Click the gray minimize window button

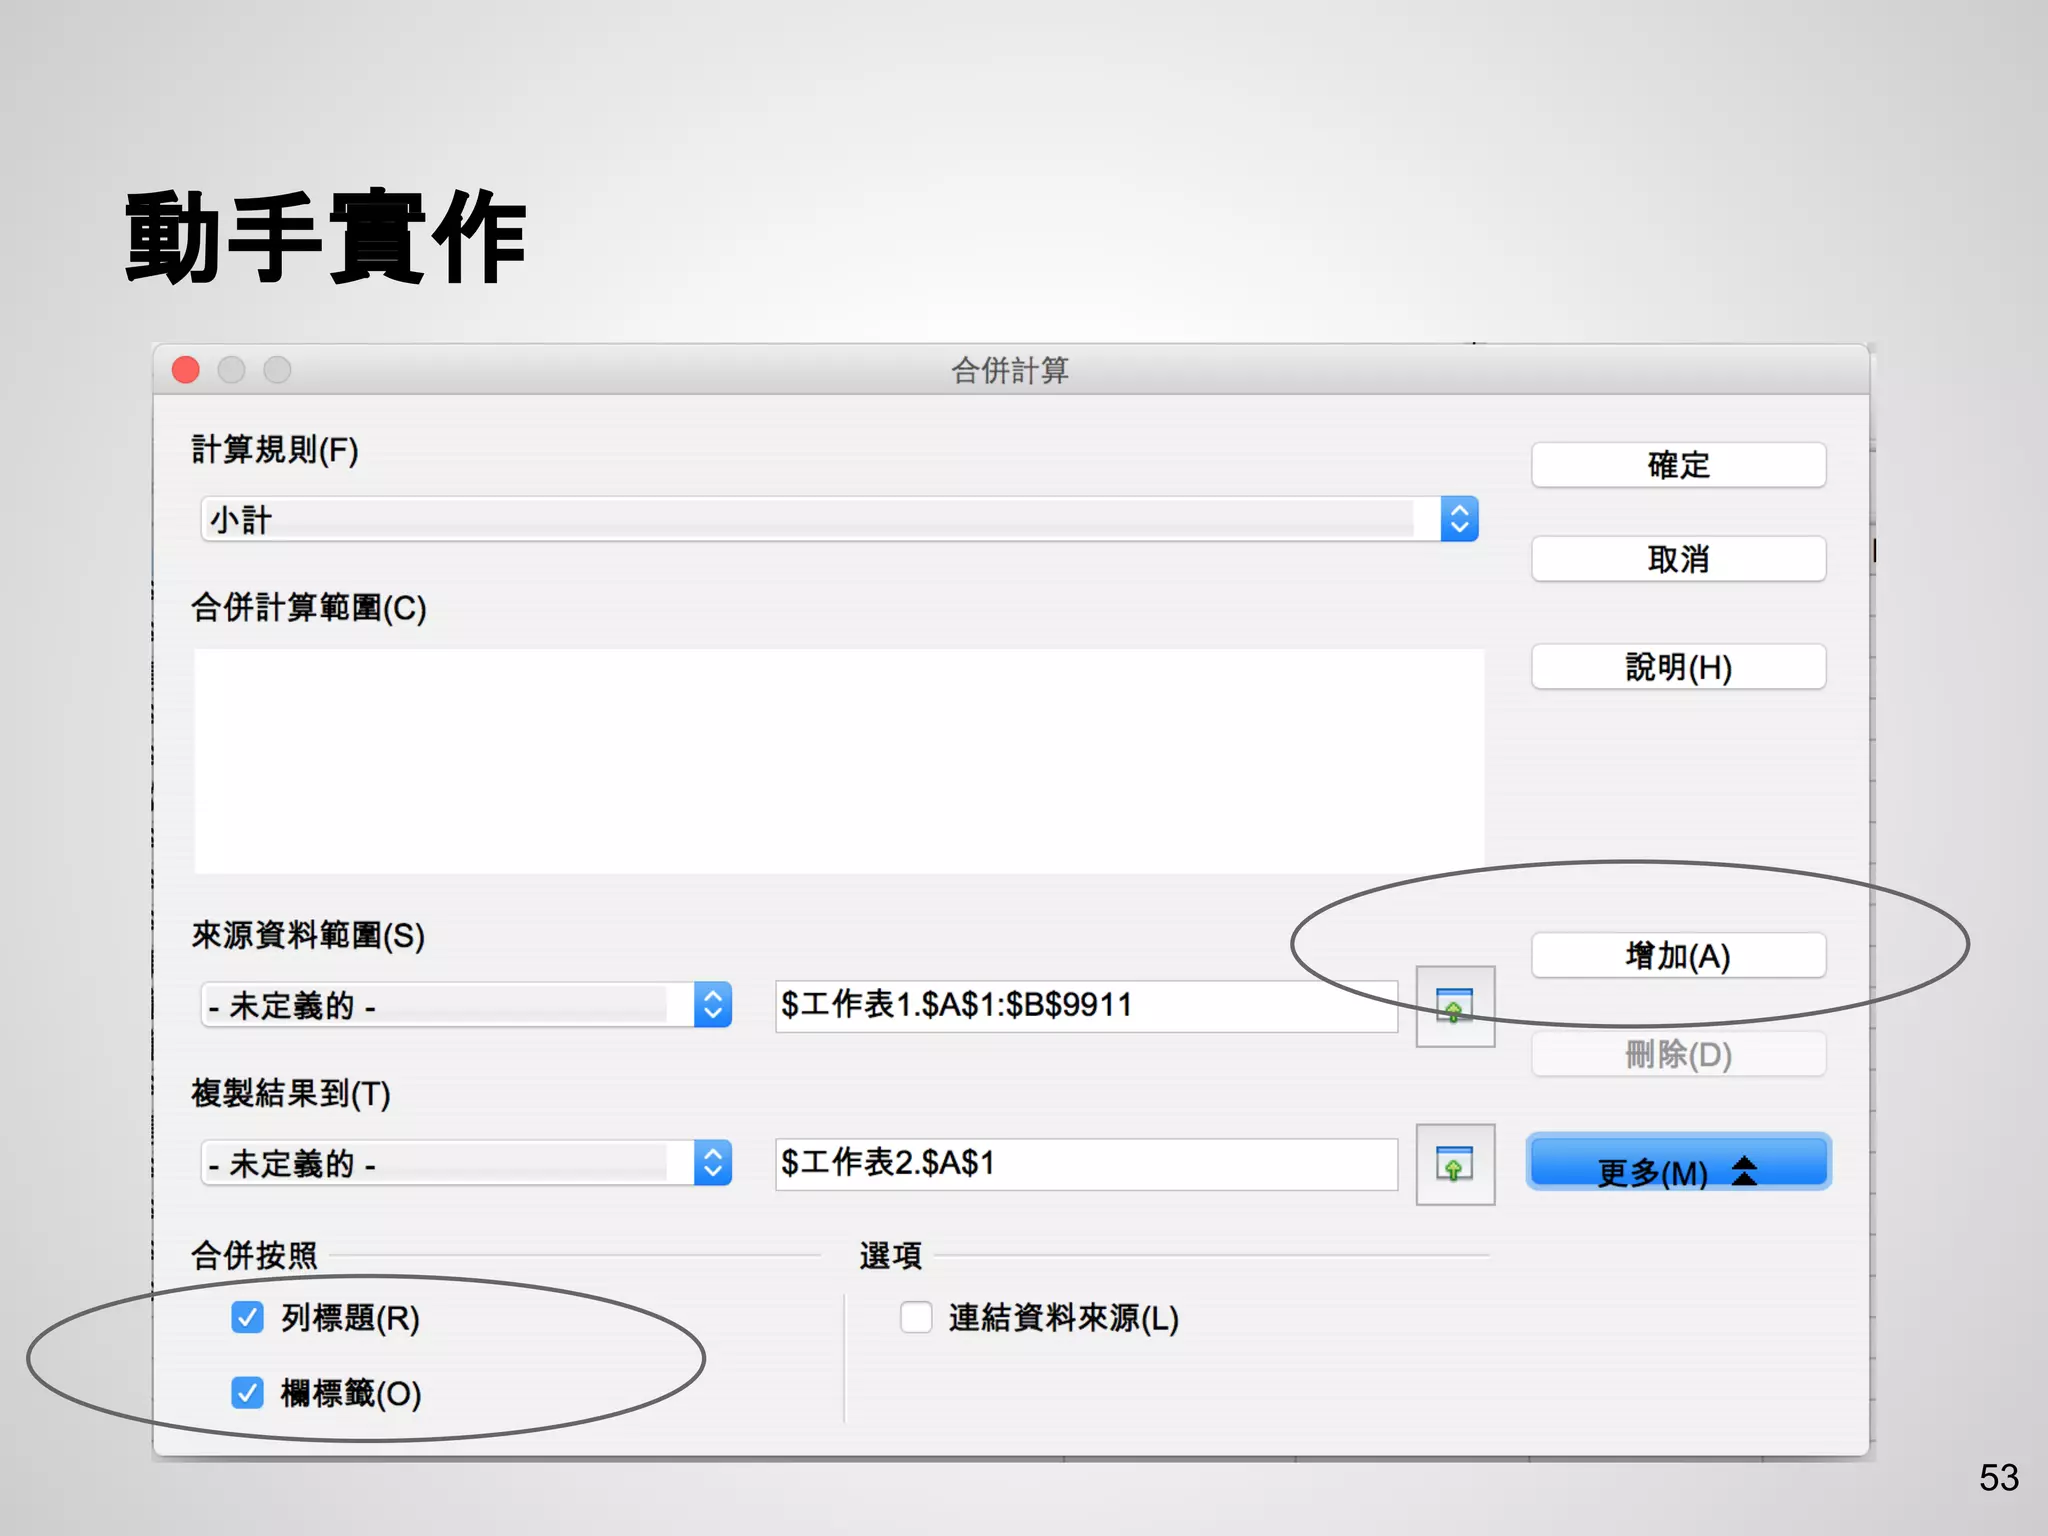232,370
